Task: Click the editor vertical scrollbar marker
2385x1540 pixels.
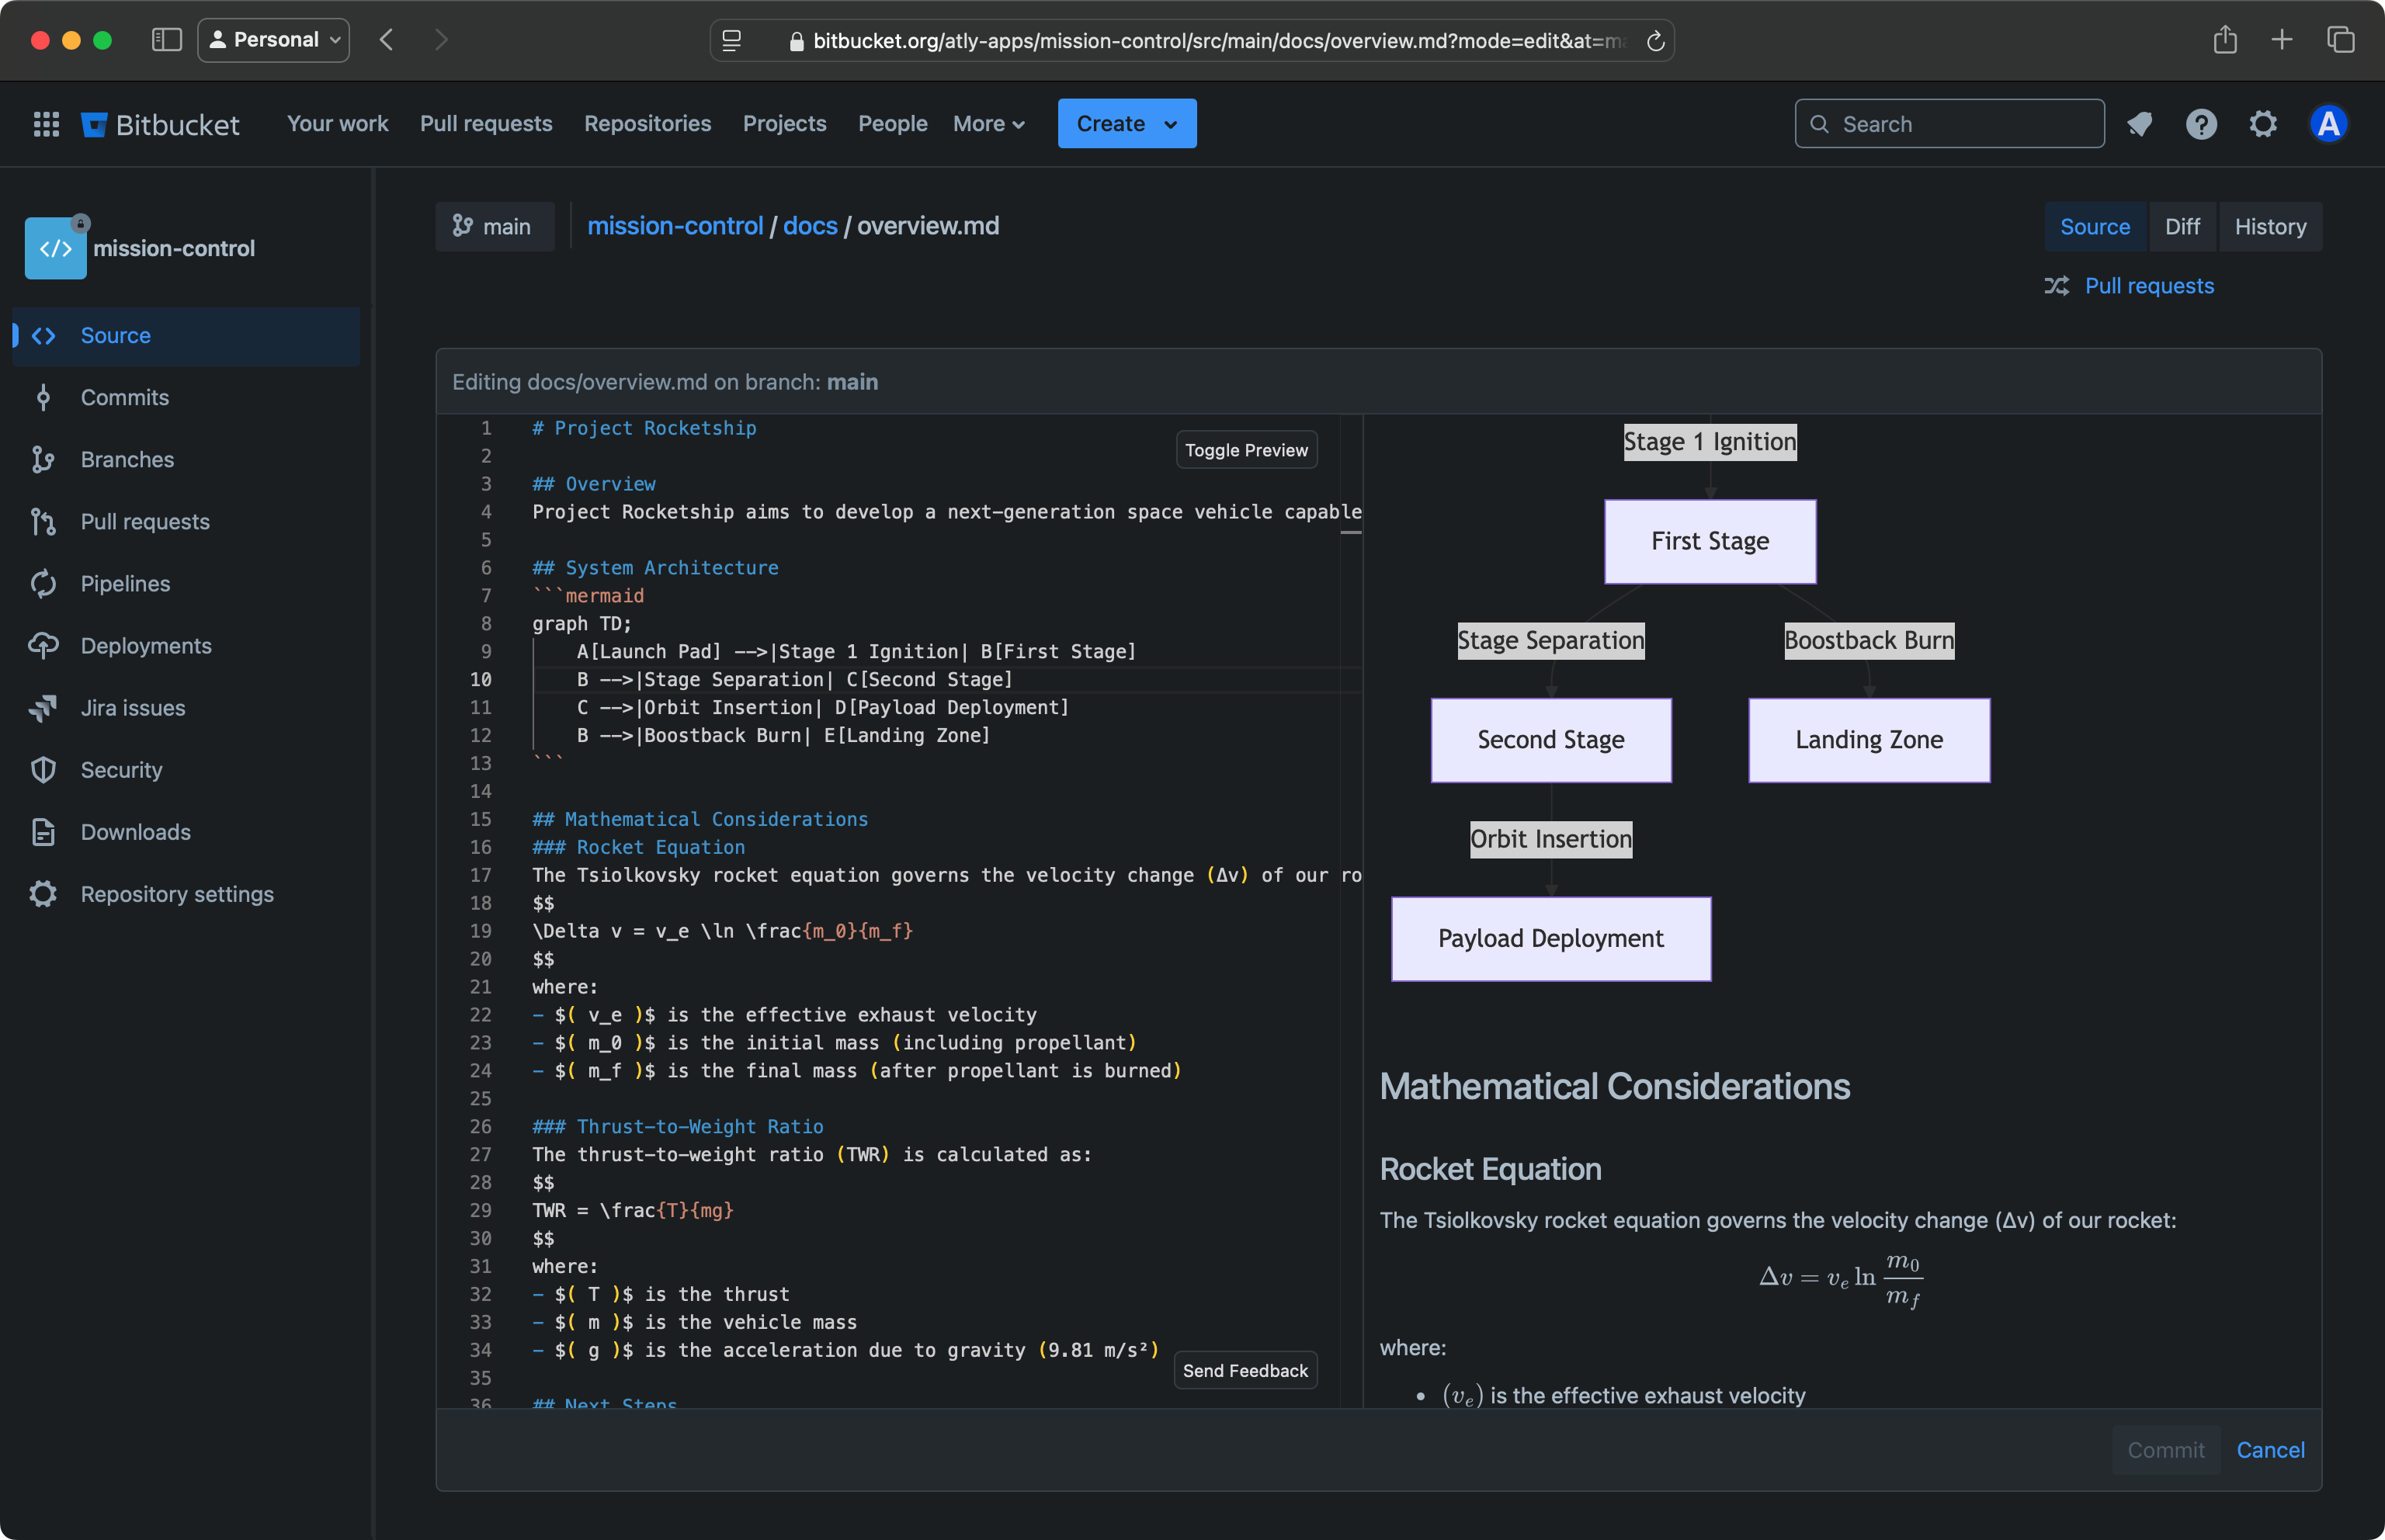Action: click(x=1351, y=532)
